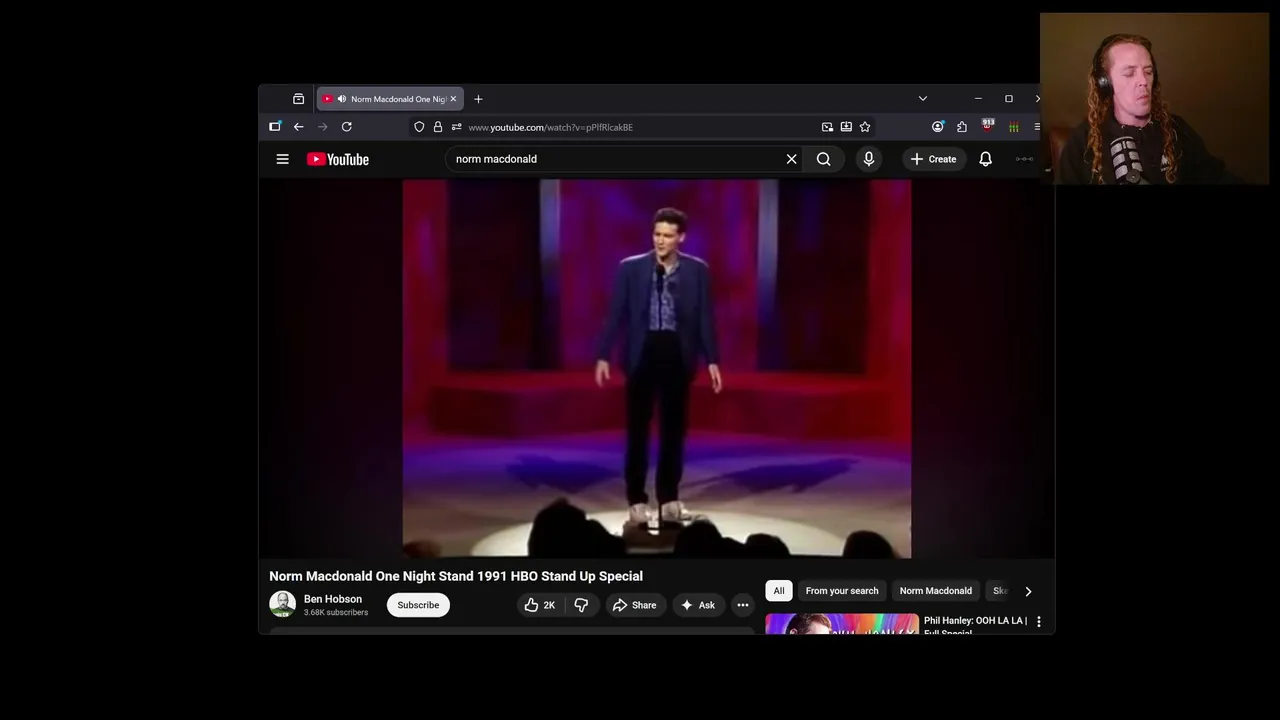This screenshot has width=1280, height=720.
Task: Click the Create button
Action: coord(933,159)
